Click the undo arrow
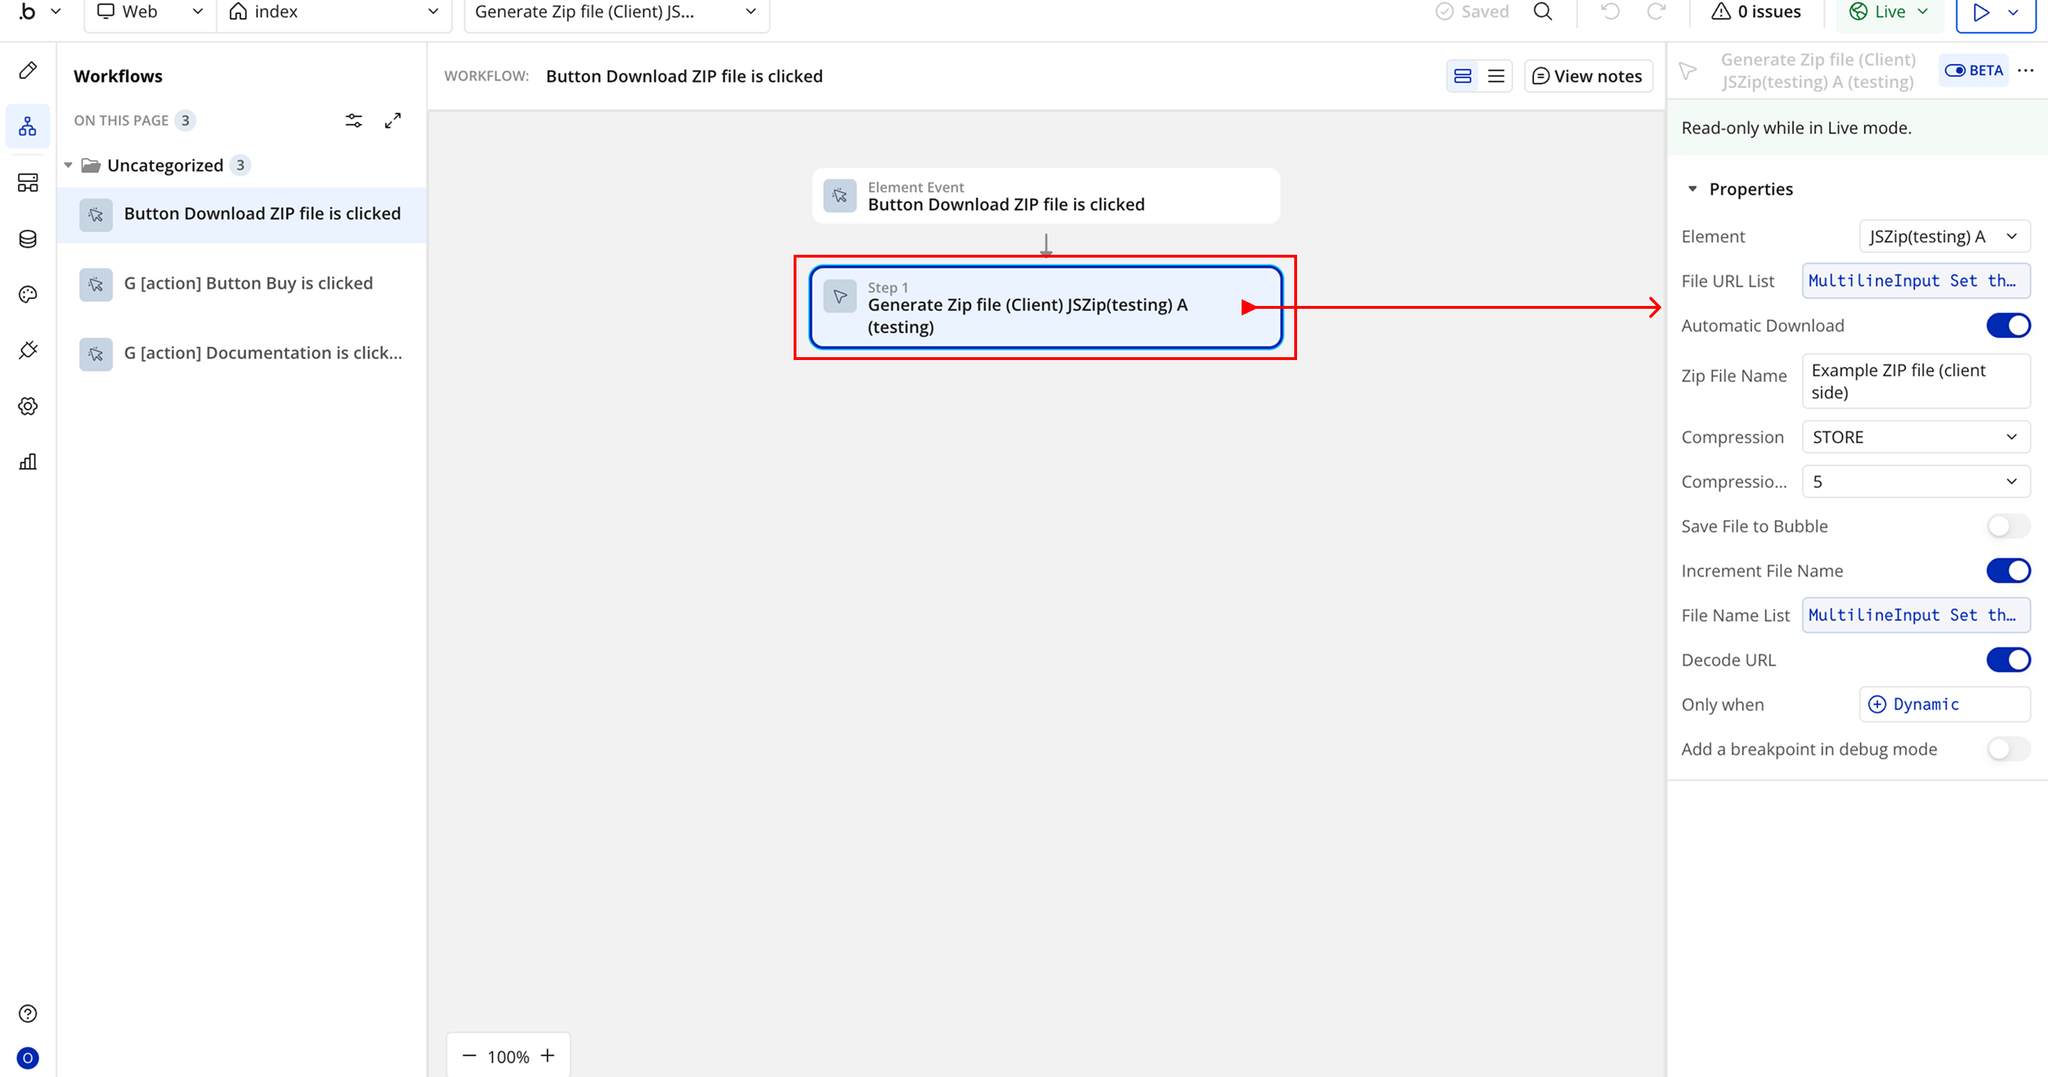Viewport: 2048px width, 1077px height. click(1610, 12)
